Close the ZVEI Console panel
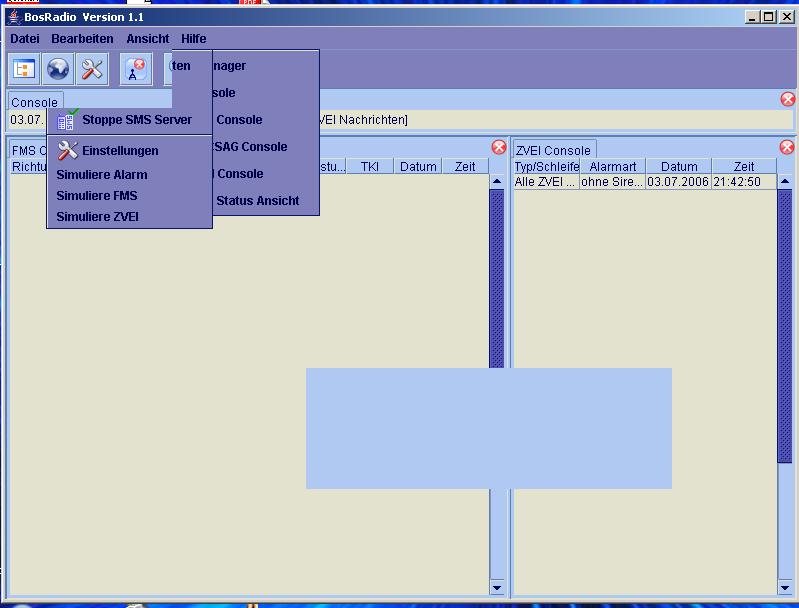The height and width of the screenshot is (608, 799). tap(787, 147)
